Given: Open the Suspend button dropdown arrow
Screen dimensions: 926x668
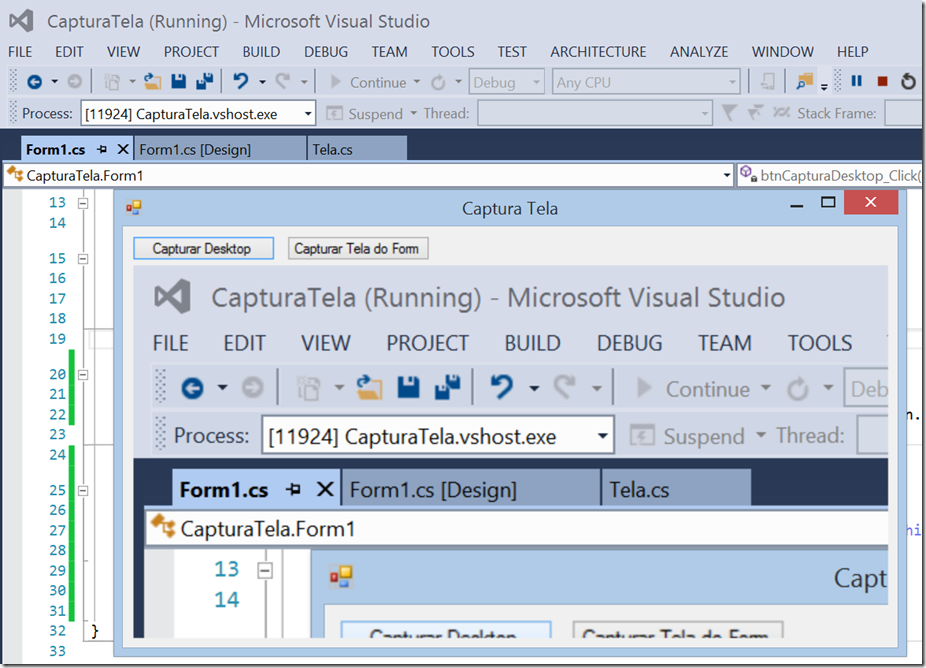Looking at the screenshot, I should 413,113.
